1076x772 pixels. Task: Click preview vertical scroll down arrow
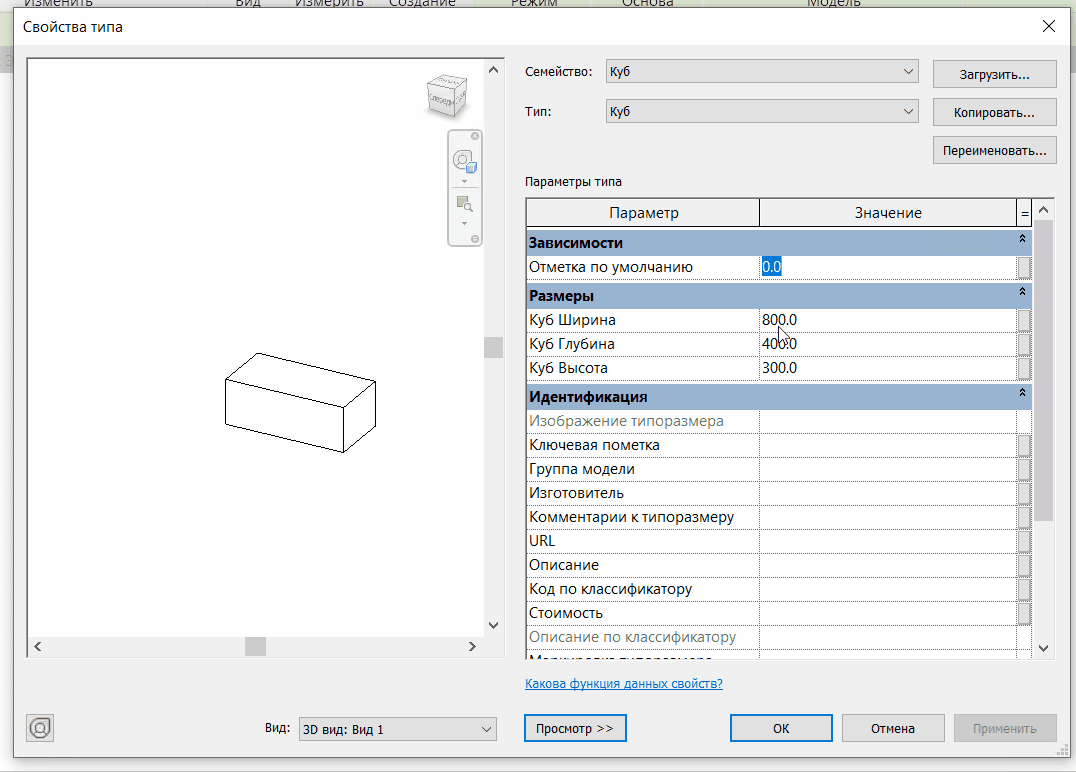[x=493, y=625]
